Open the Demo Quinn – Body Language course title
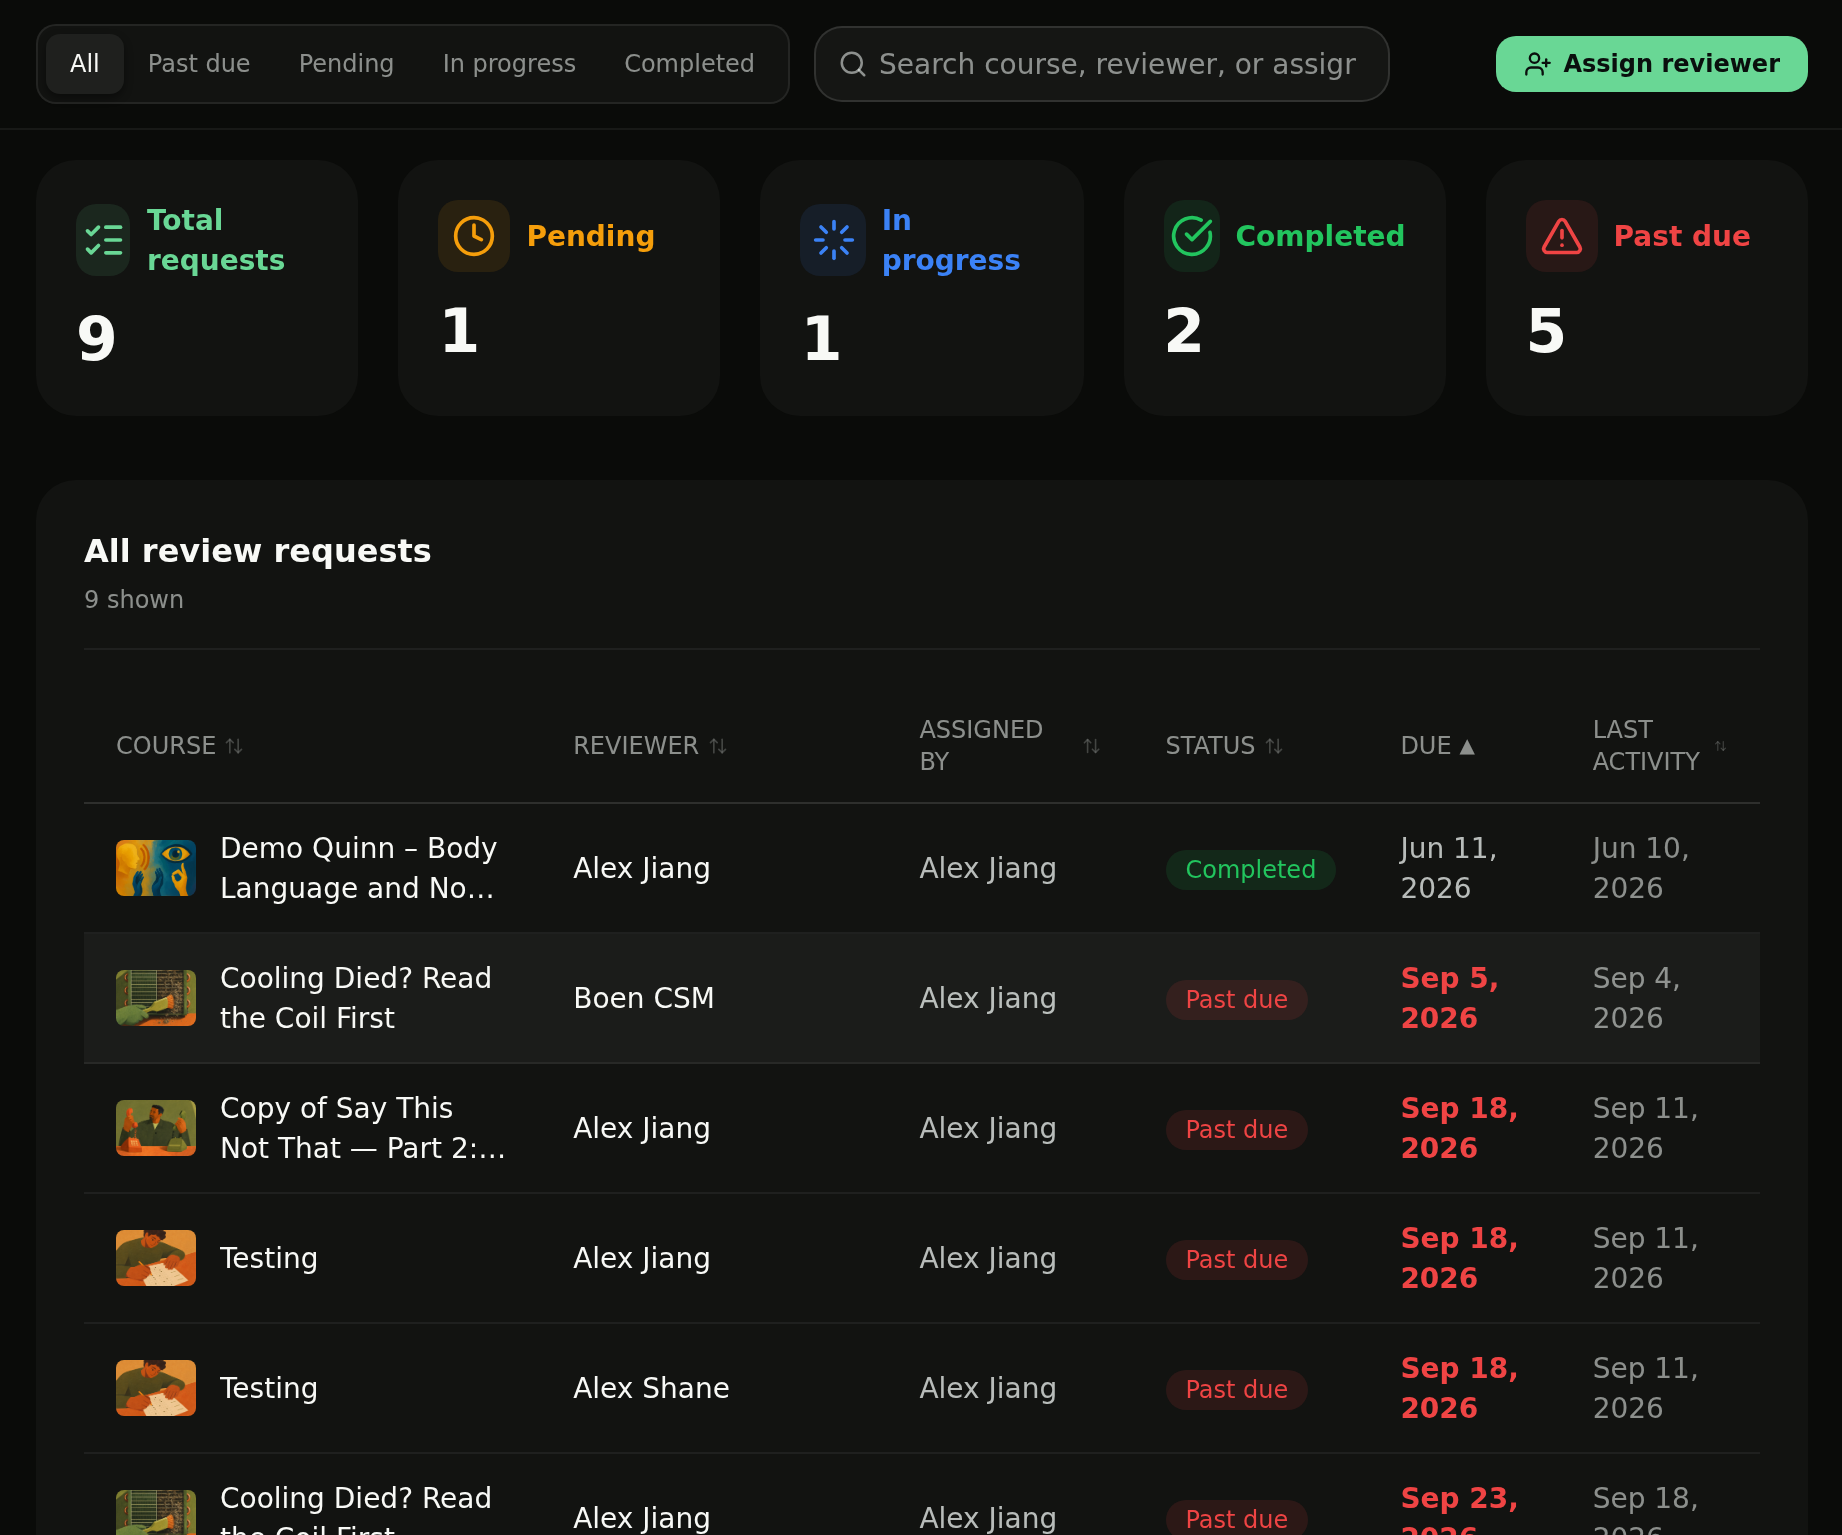Image resolution: width=1842 pixels, height=1535 pixels. (358, 868)
